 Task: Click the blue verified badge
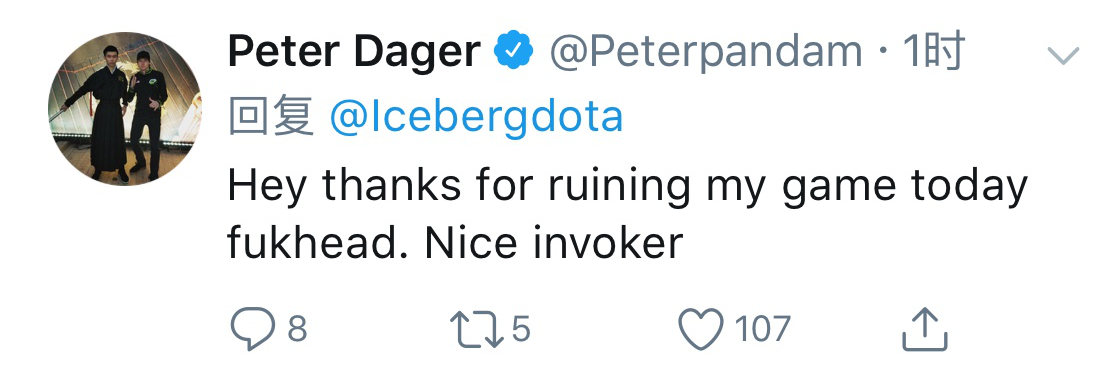pyautogui.click(x=514, y=51)
